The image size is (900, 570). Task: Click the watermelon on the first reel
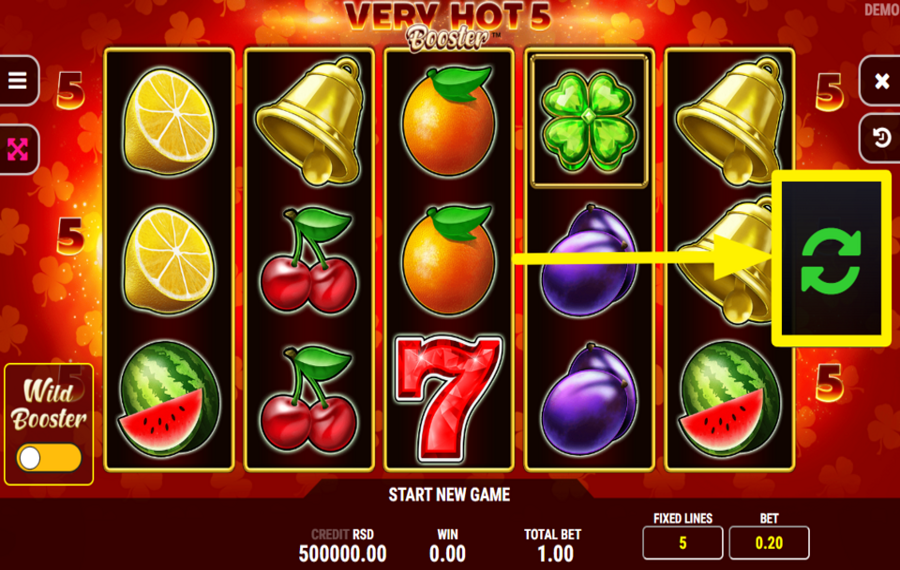[x=169, y=399]
